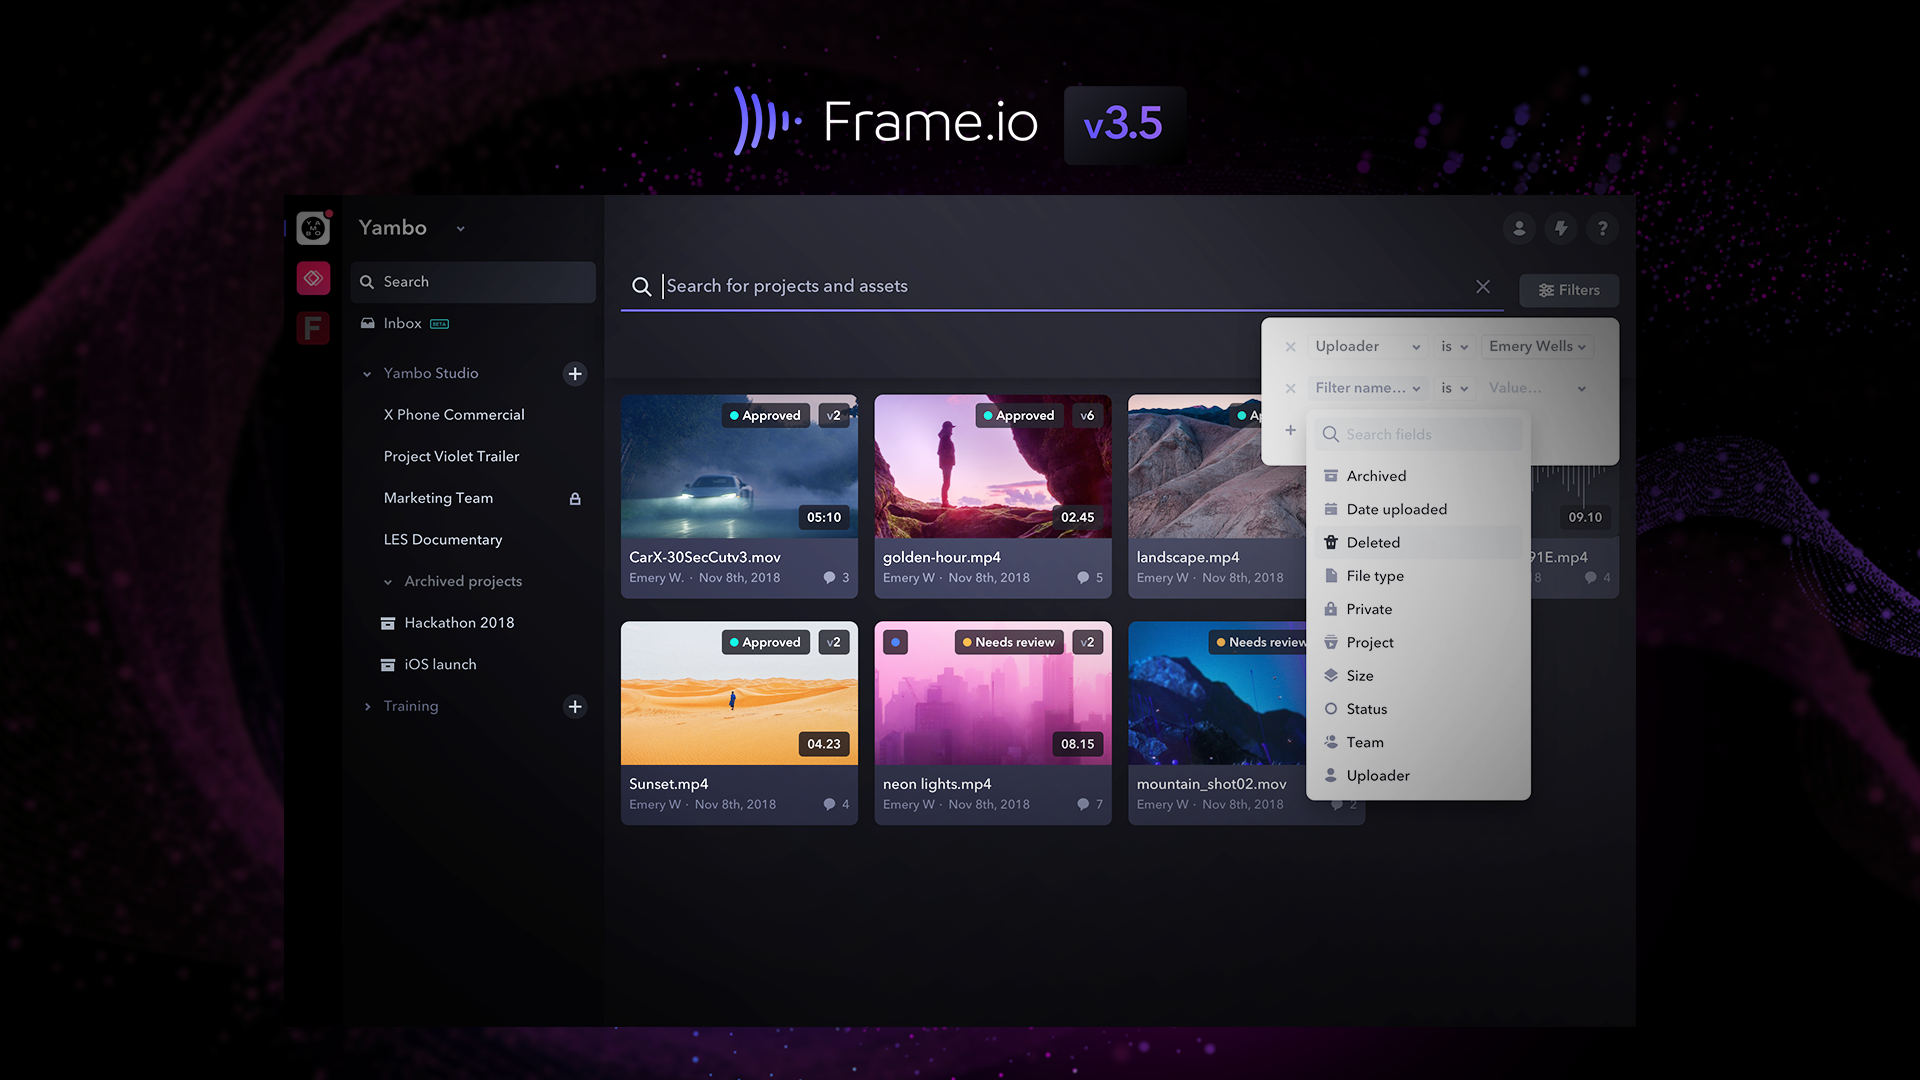
Task: Open the user account icon
Action: [x=1519, y=229]
